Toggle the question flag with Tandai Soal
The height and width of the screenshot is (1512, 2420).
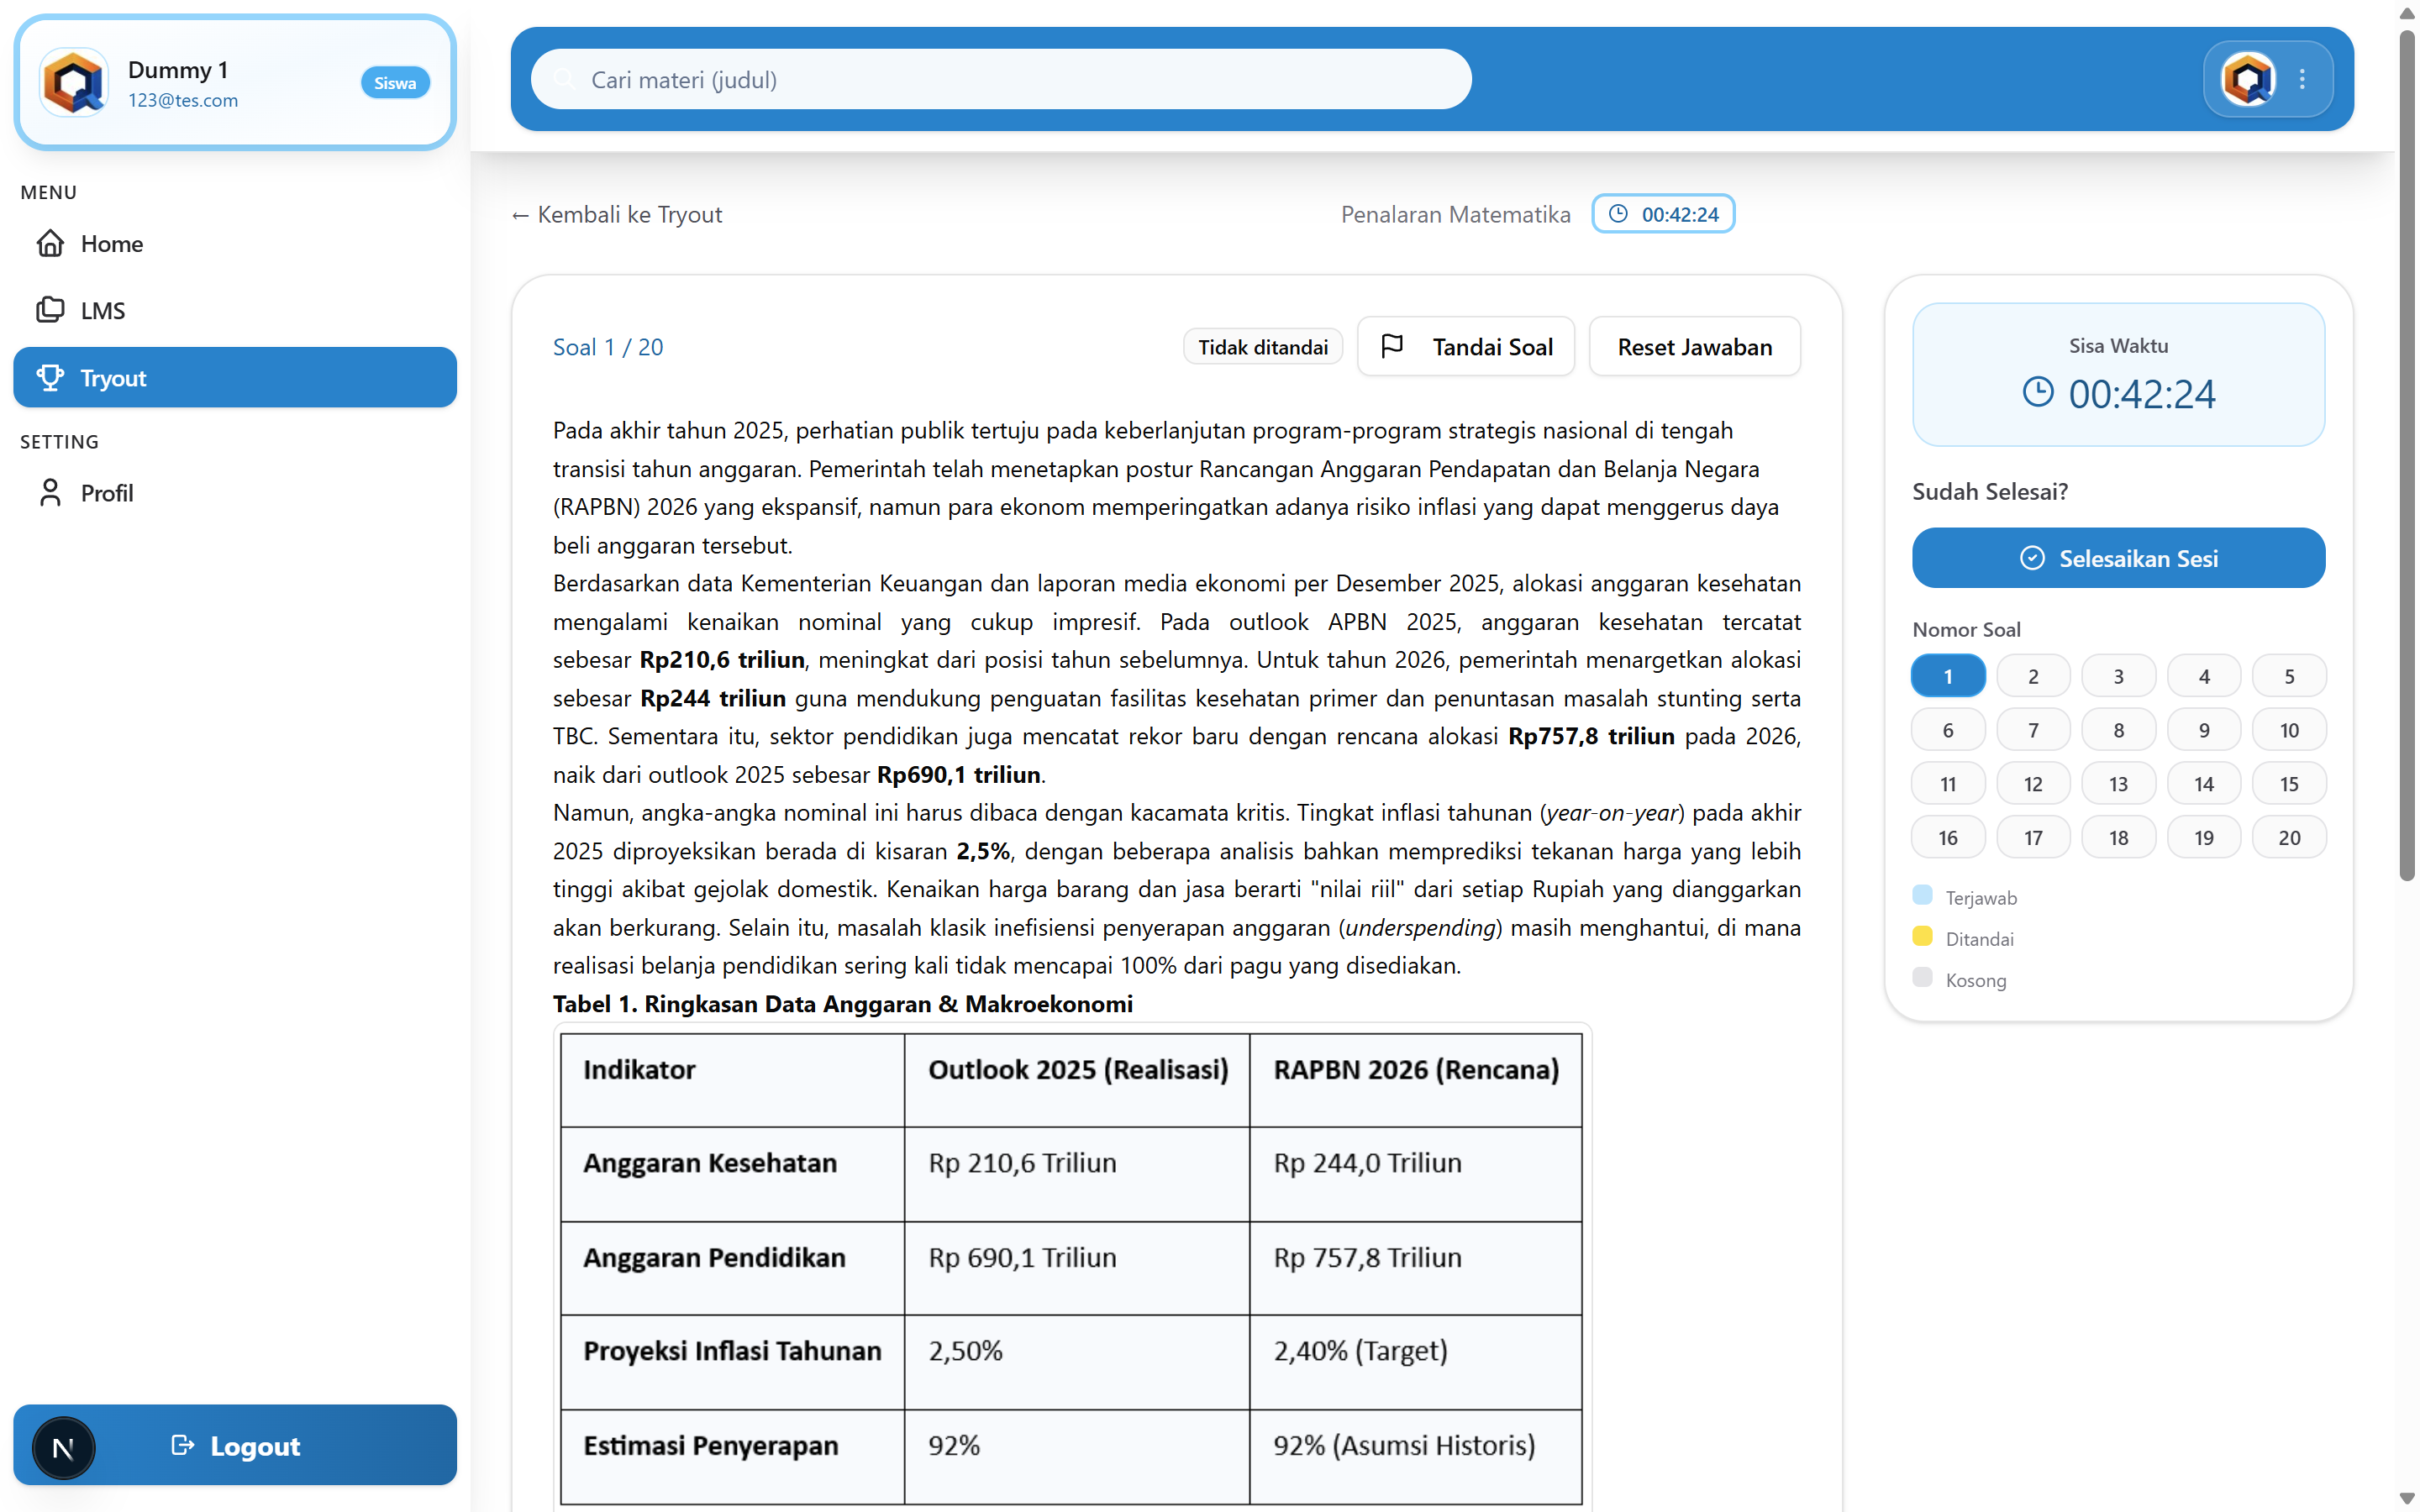click(x=1466, y=346)
